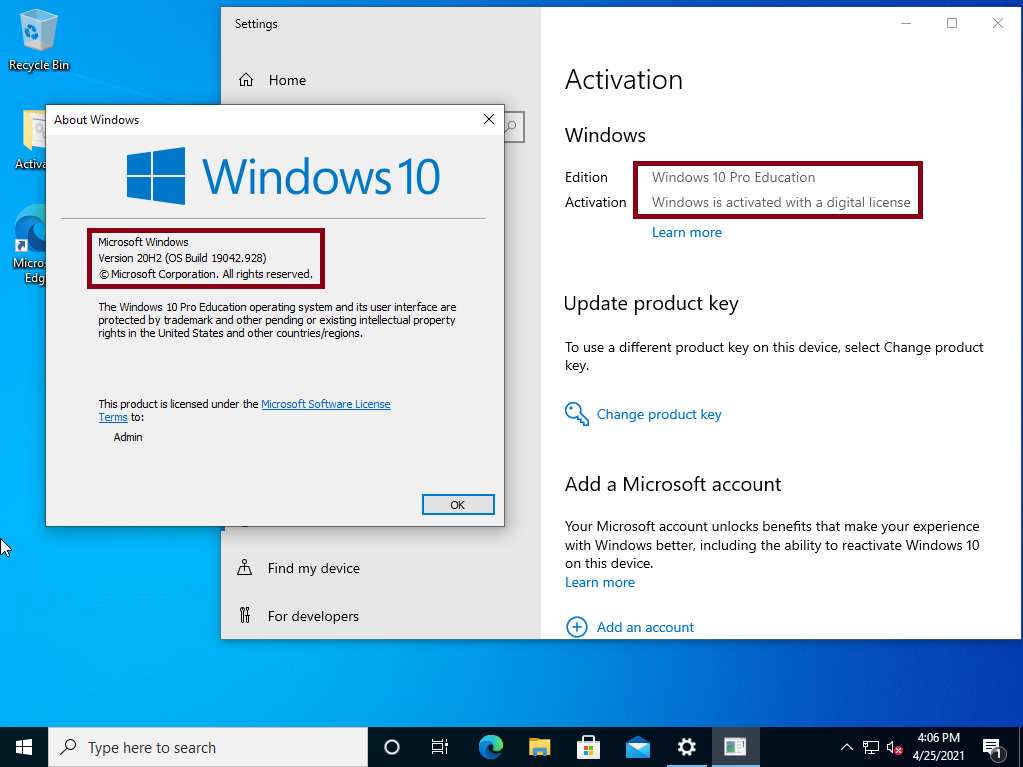Click the taskbar search box
Screen dimensions: 1023x767
click(x=208, y=747)
